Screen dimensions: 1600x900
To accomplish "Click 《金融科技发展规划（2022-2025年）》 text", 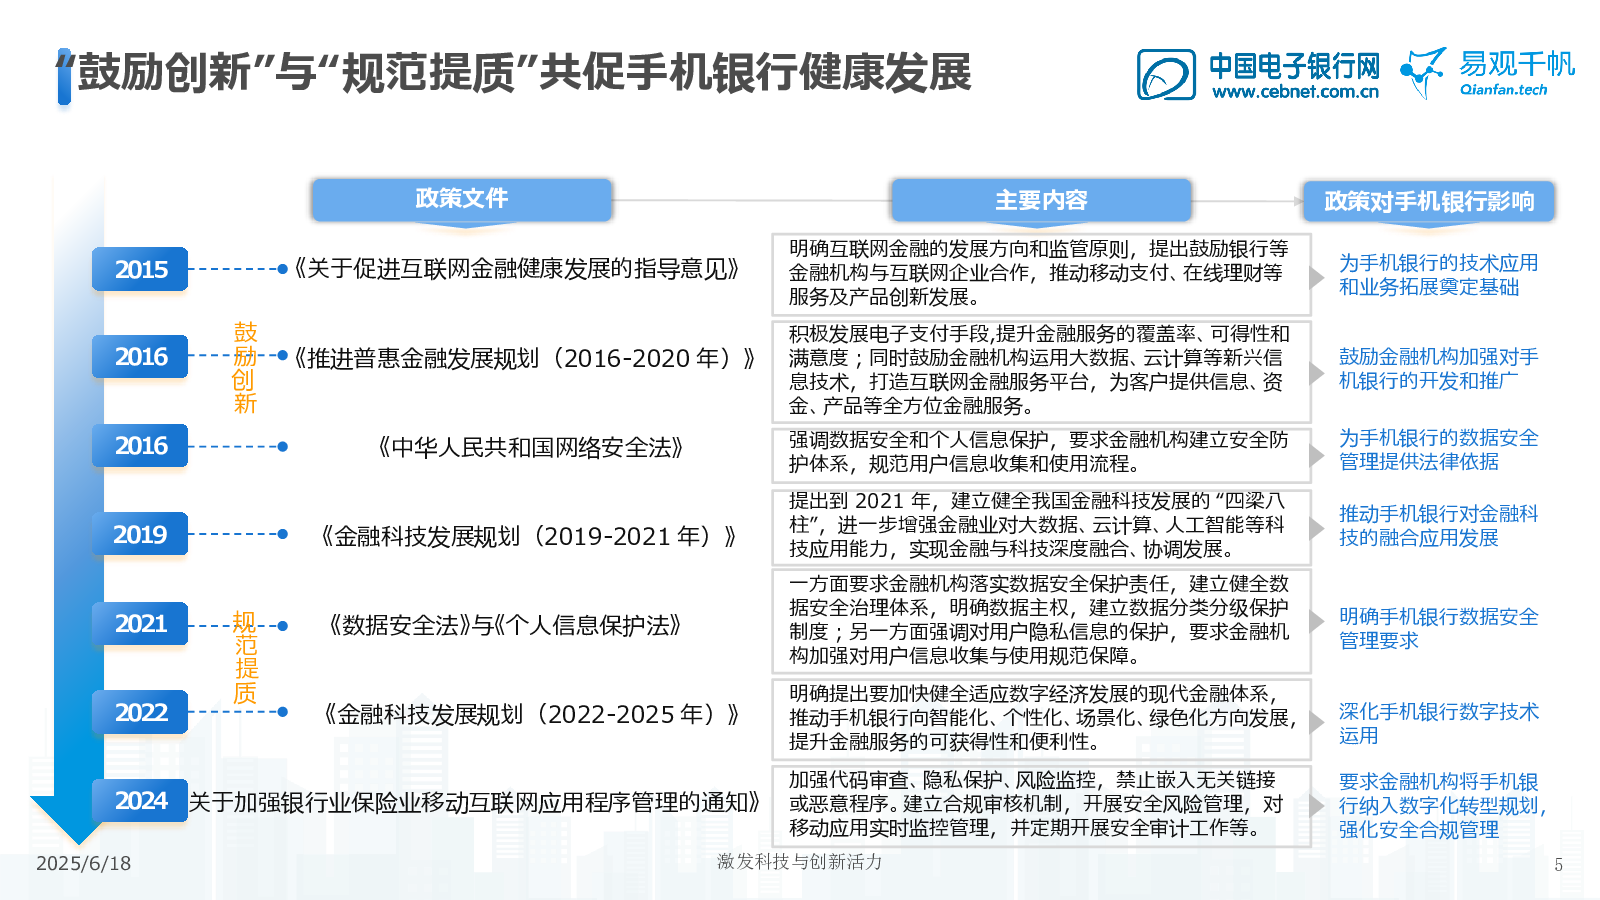I will 531,714.
